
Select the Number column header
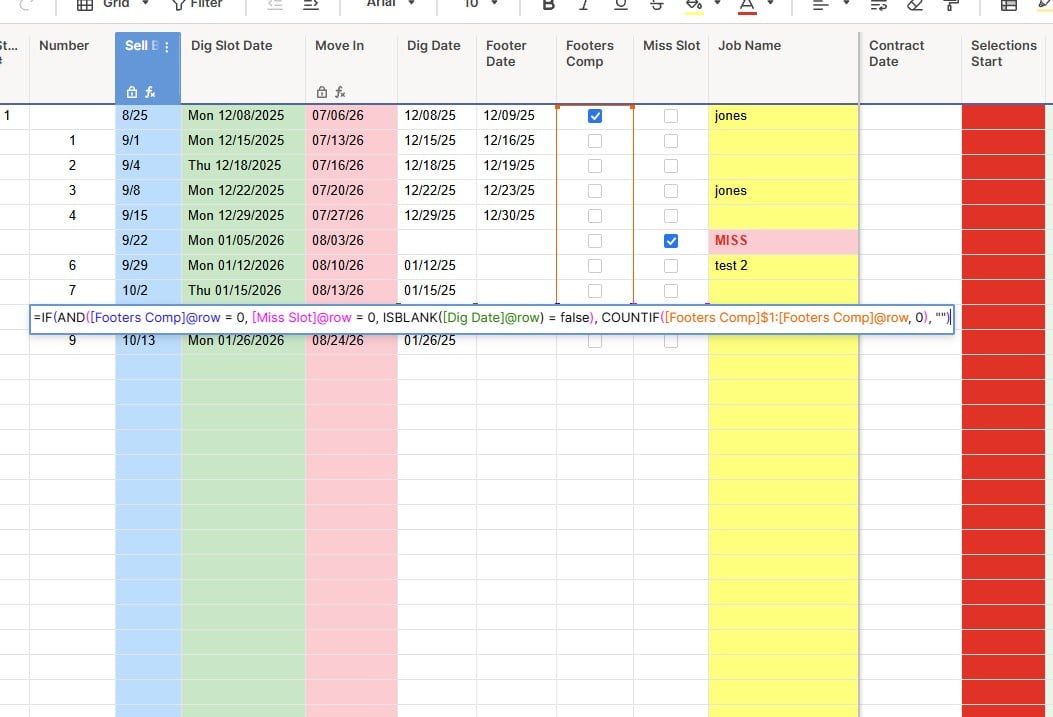pos(72,67)
